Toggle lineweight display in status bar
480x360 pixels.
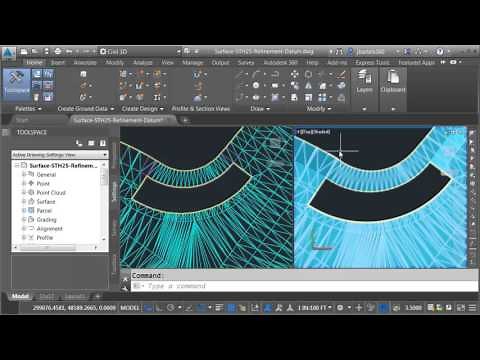point(219,307)
